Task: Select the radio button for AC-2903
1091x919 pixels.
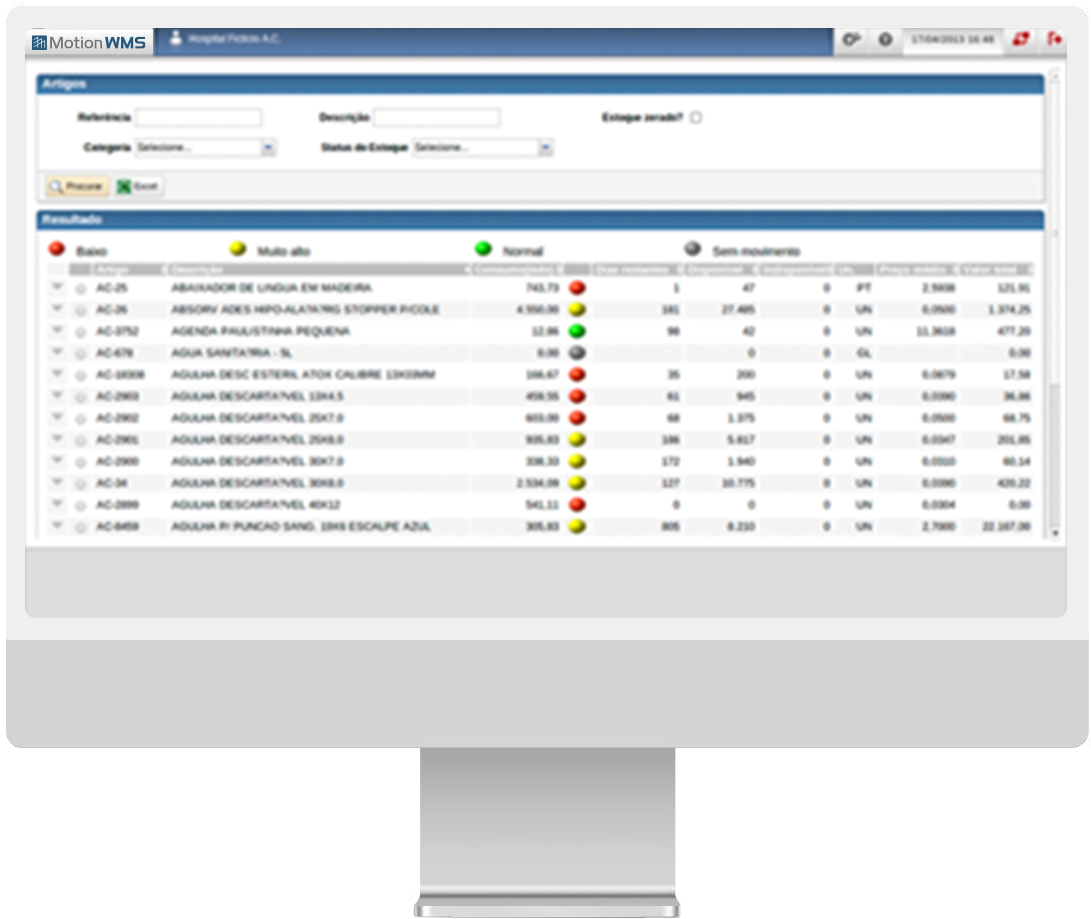Action: (81, 397)
